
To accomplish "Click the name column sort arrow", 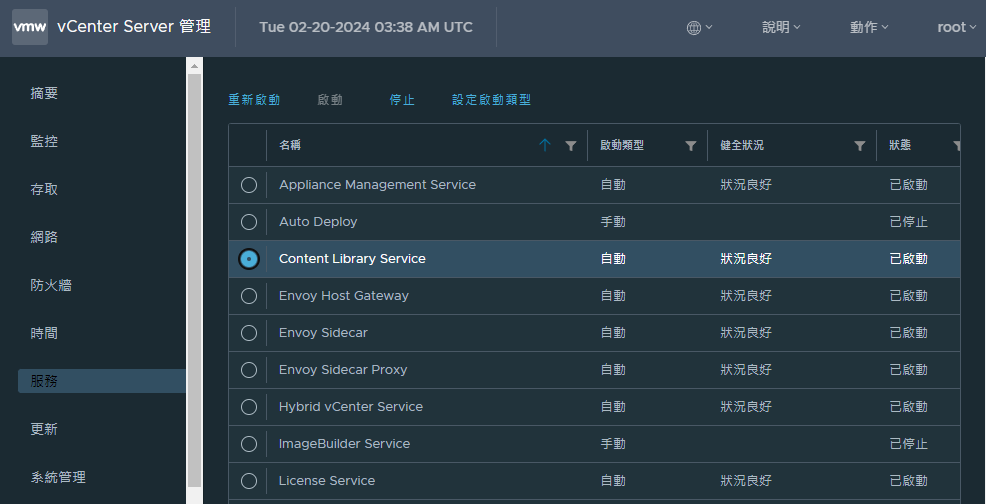I will point(545,145).
